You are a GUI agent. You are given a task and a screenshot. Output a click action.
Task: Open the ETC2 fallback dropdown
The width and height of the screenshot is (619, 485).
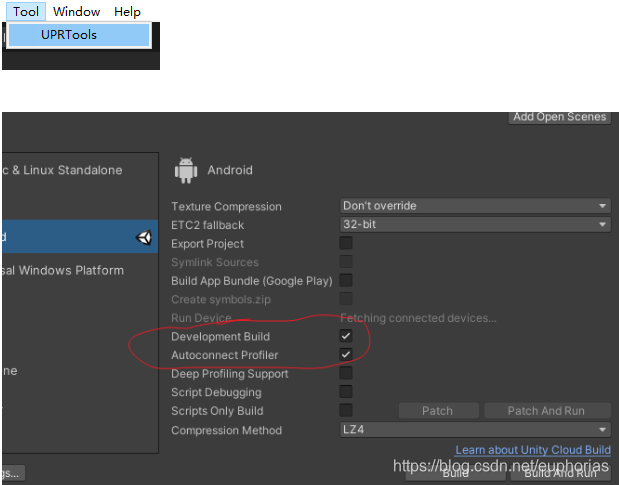[x=475, y=224]
